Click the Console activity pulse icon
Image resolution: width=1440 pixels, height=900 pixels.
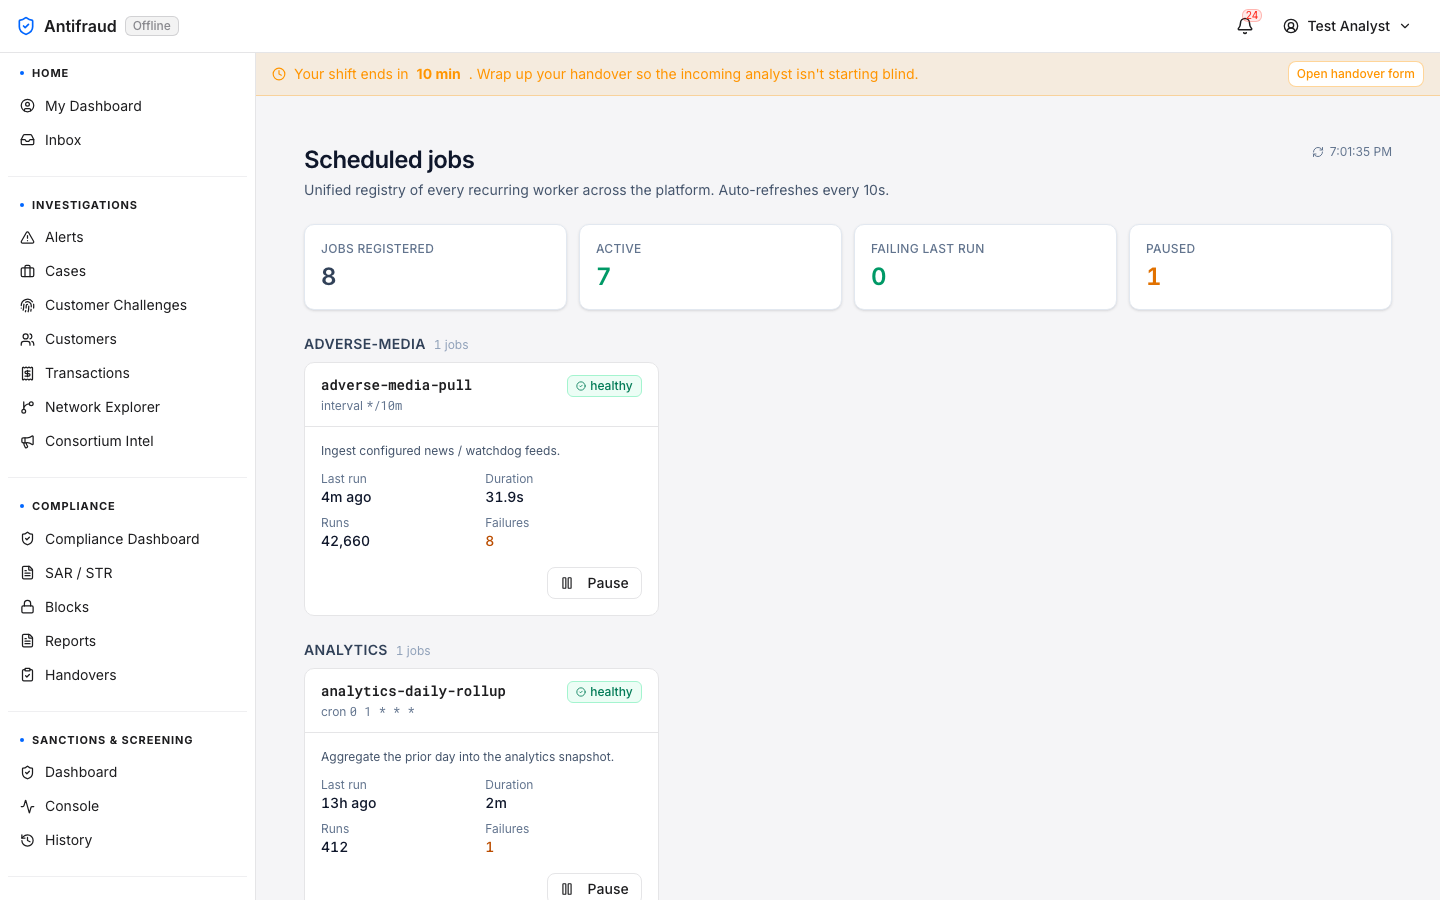(x=28, y=806)
